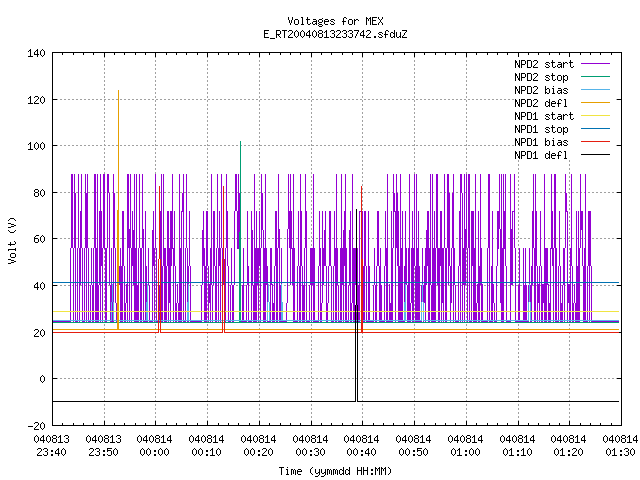
Task: Click the x-axis tick '040814 00:00'
Action: coord(154,446)
